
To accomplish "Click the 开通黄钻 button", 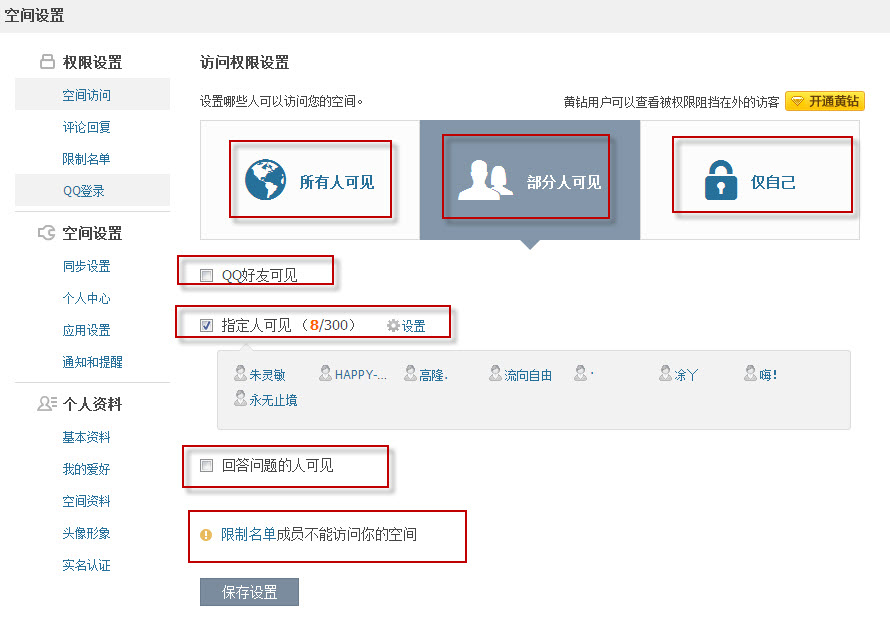I will [x=825, y=102].
